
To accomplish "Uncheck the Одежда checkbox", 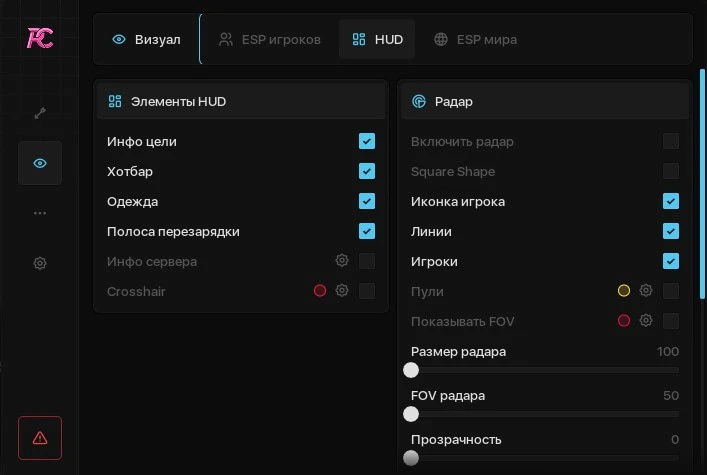I will point(367,201).
